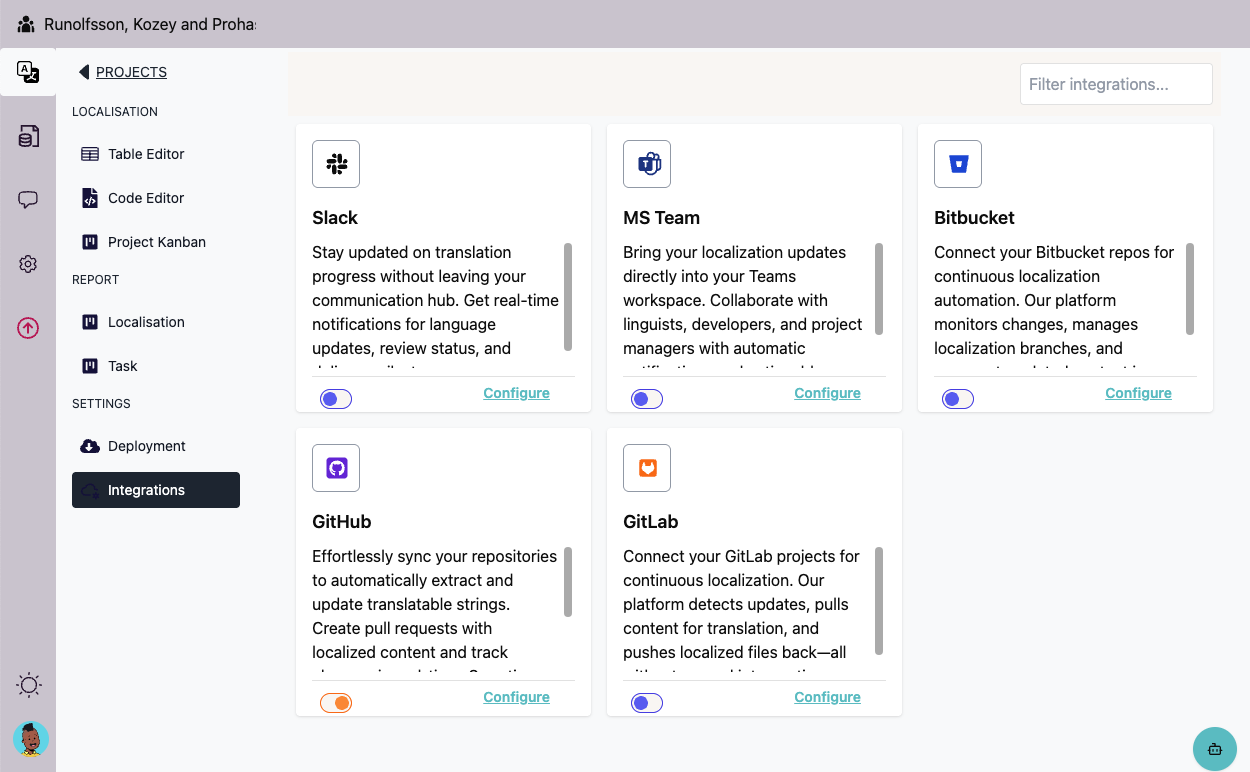1250x772 pixels.
Task: Configure the MS Team integration
Action: [x=827, y=393]
